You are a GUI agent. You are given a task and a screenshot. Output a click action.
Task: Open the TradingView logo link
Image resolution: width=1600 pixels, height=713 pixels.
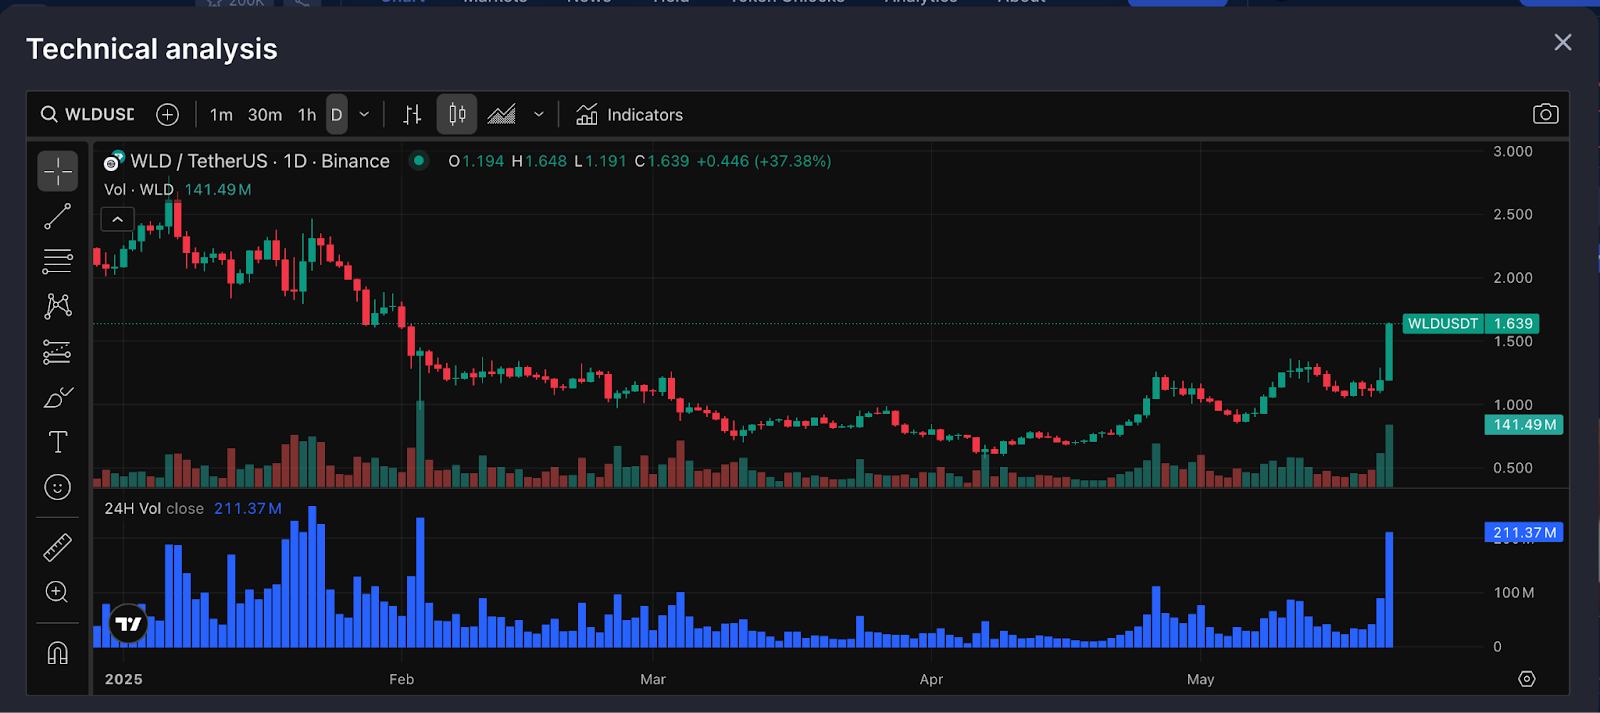click(128, 625)
